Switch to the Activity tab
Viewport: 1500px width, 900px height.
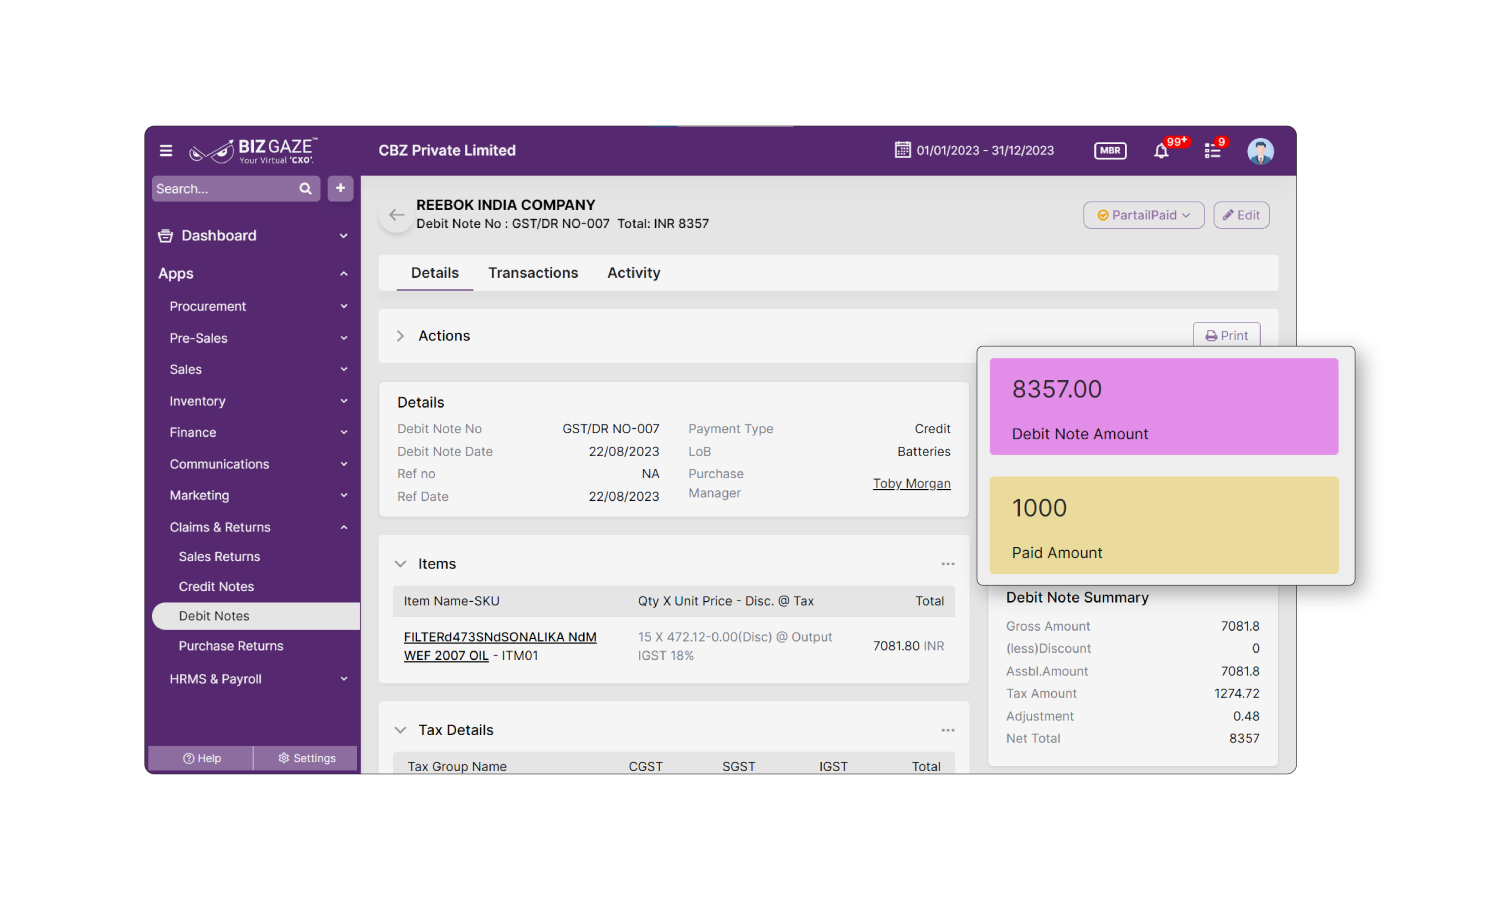tap(634, 273)
